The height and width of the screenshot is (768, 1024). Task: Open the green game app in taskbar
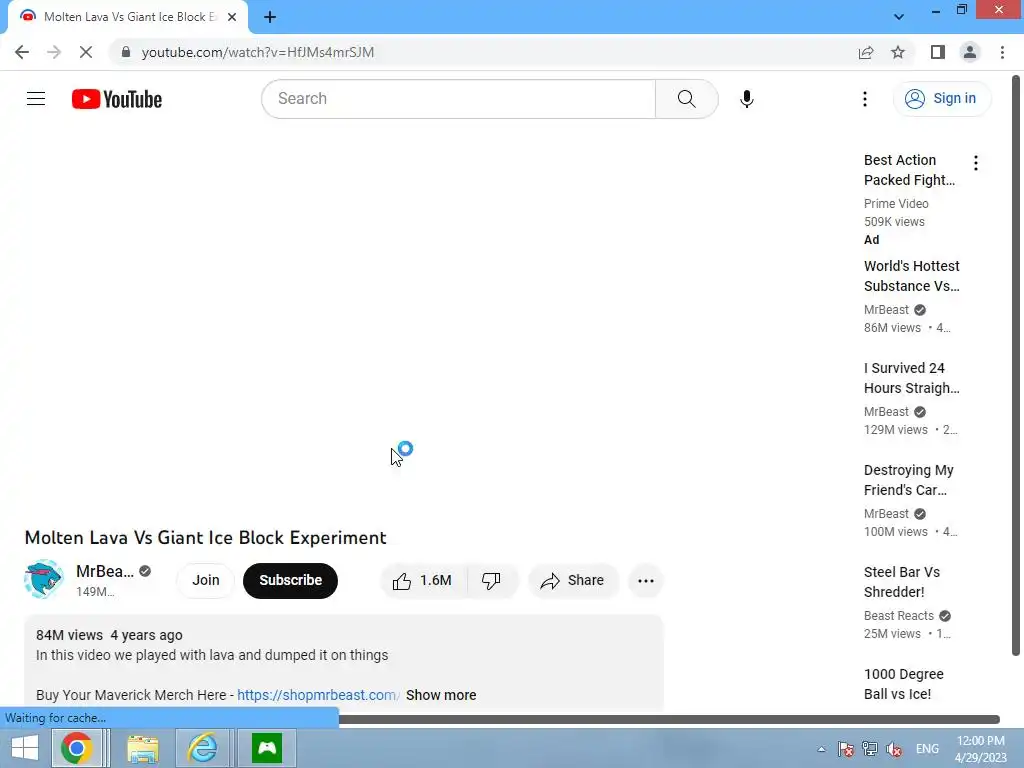(266, 748)
